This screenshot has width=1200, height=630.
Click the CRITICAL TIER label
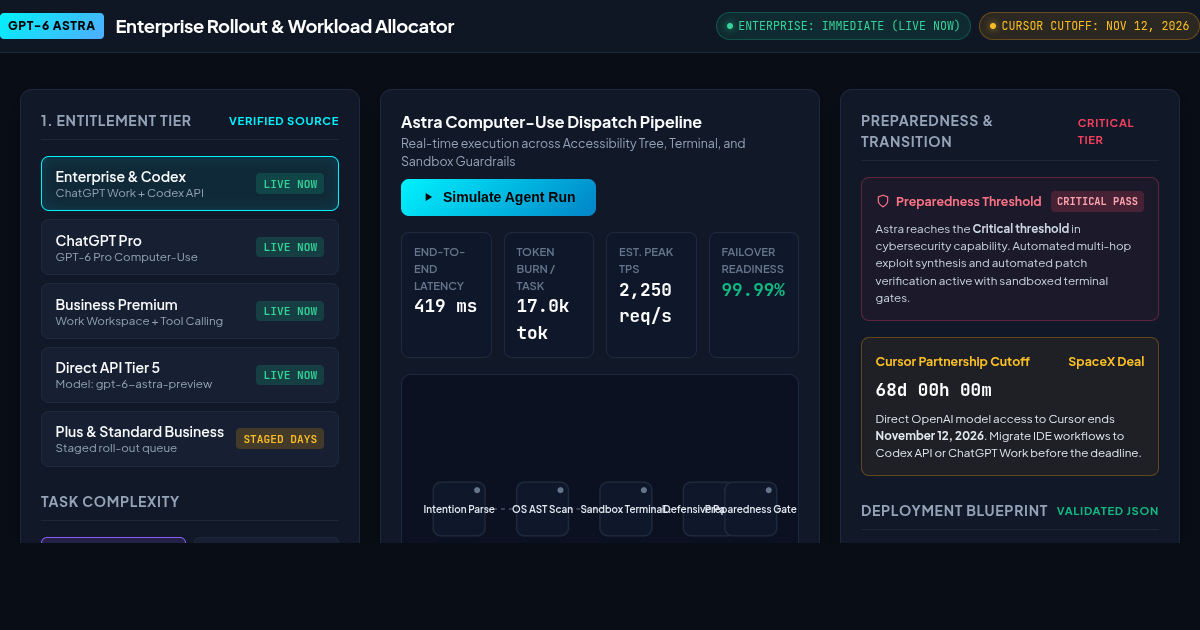(x=1106, y=131)
